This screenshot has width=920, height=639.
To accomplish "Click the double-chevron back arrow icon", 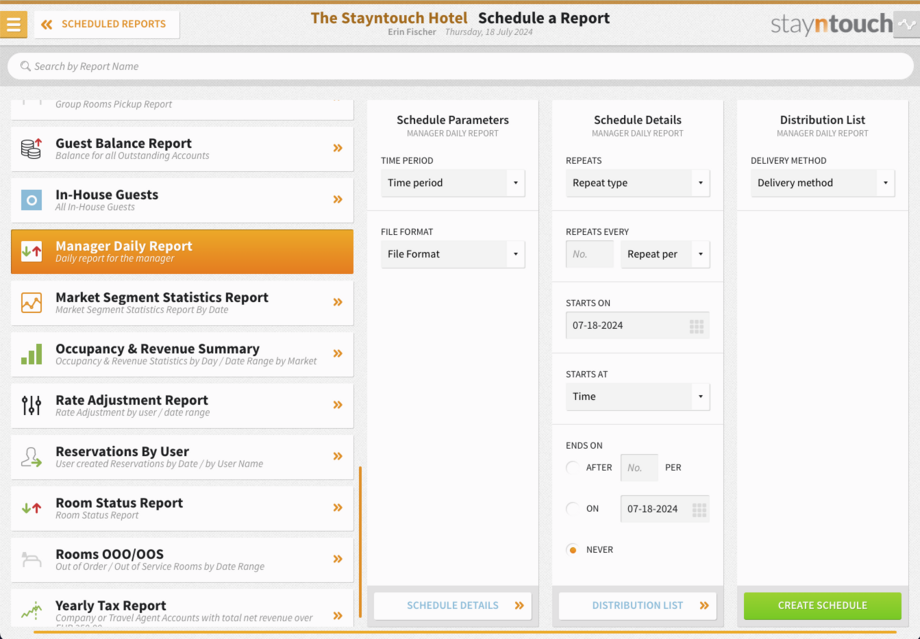I will pos(47,24).
